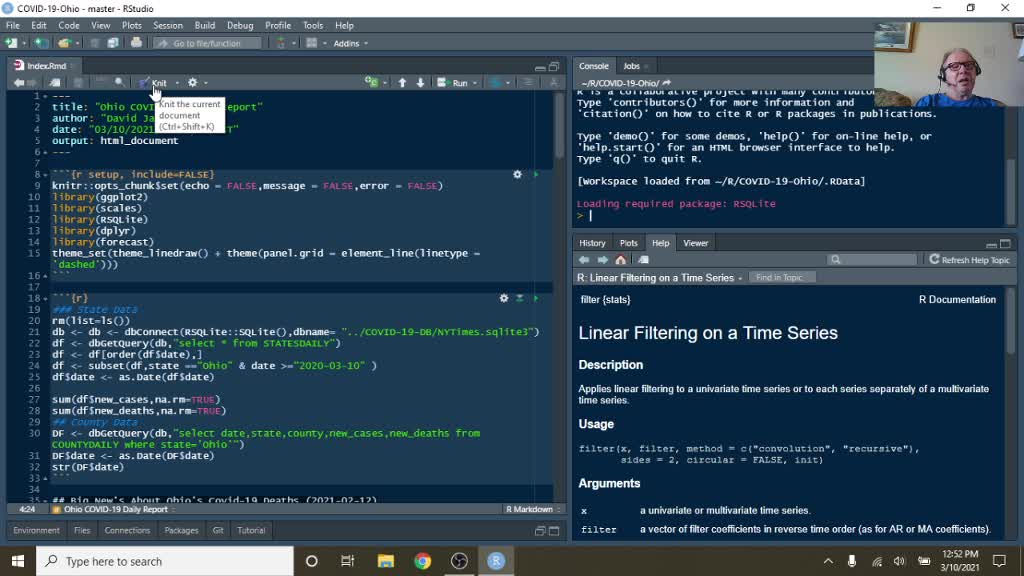This screenshot has width=1024, height=576.
Task: Open Find/Replace magnifier in editor toolbar
Action: (120, 83)
